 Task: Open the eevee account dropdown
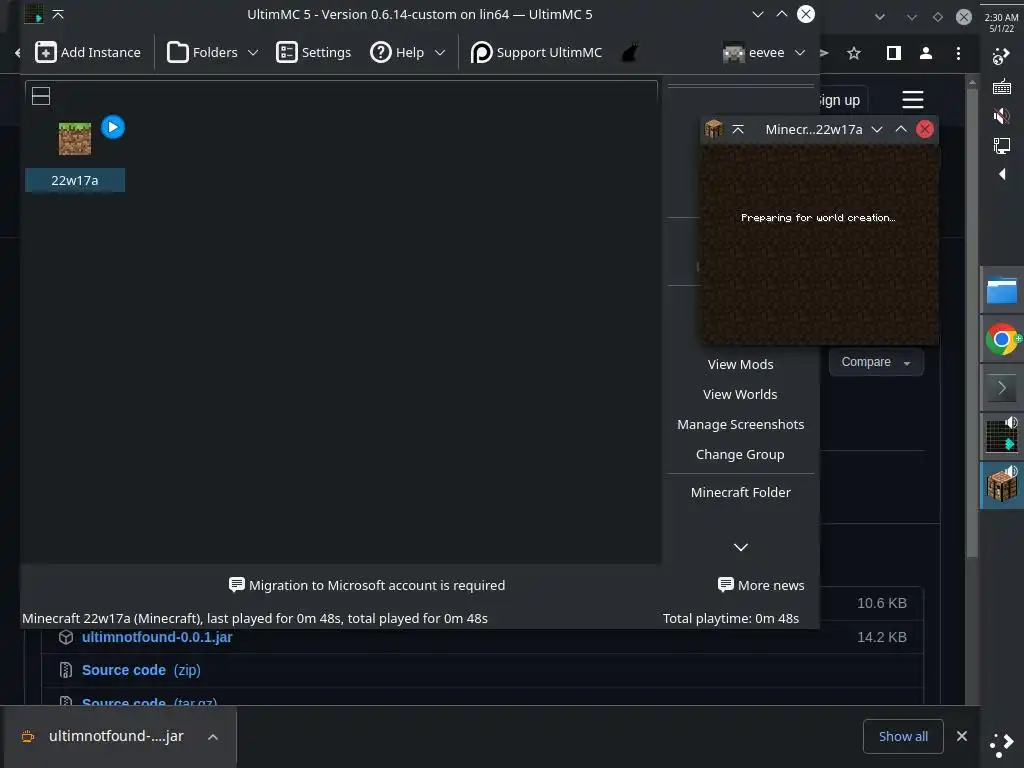pyautogui.click(x=763, y=52)
